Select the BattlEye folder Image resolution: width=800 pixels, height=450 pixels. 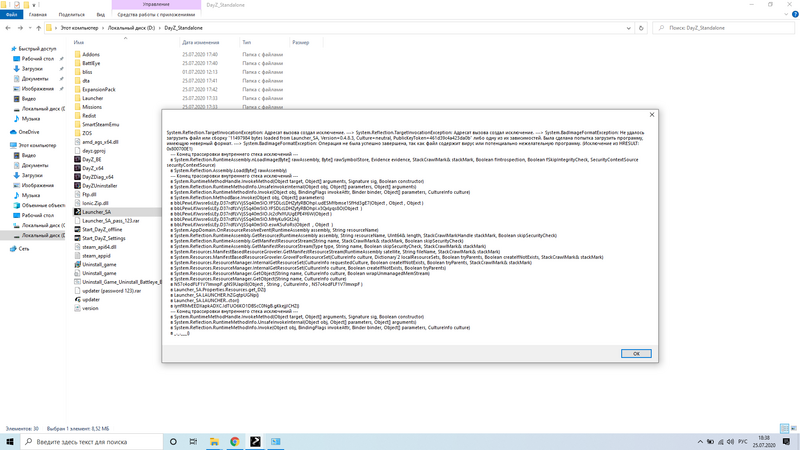click(91, 63)
